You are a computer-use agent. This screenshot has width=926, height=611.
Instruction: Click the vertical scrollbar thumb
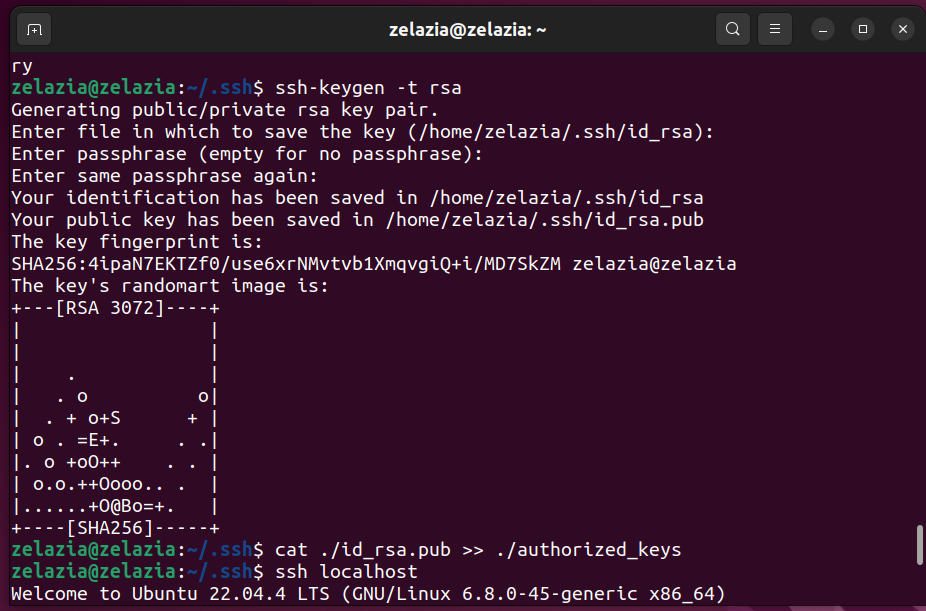(x=920, y=544)
